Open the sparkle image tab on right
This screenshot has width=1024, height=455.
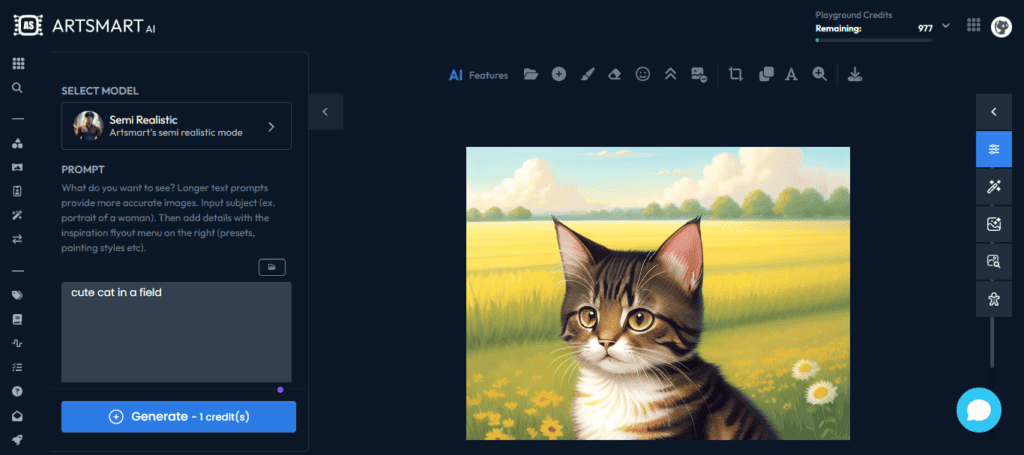[x=994, y=224]
